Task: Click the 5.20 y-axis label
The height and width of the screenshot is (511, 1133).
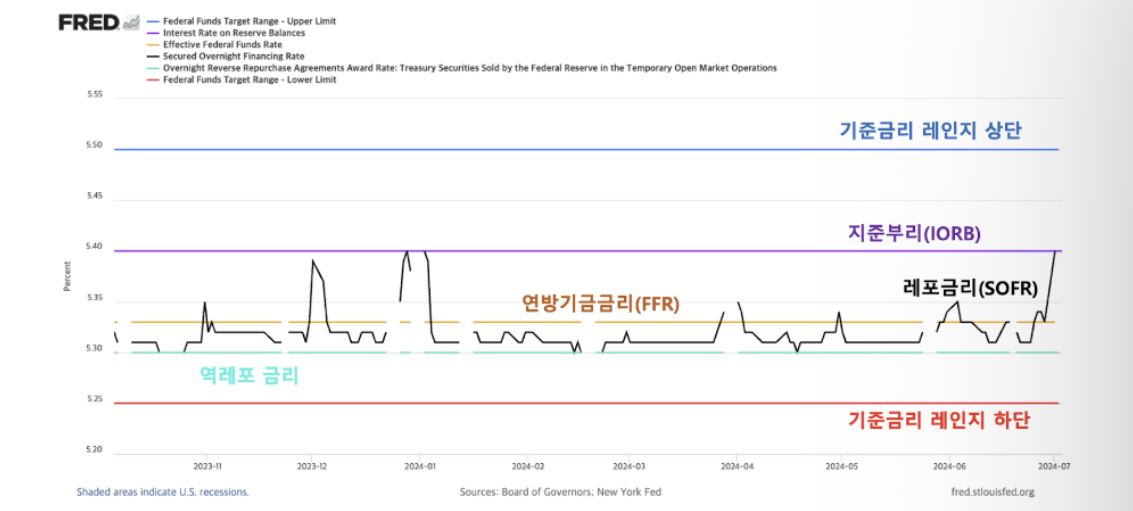Action: [x=94, y=450]
